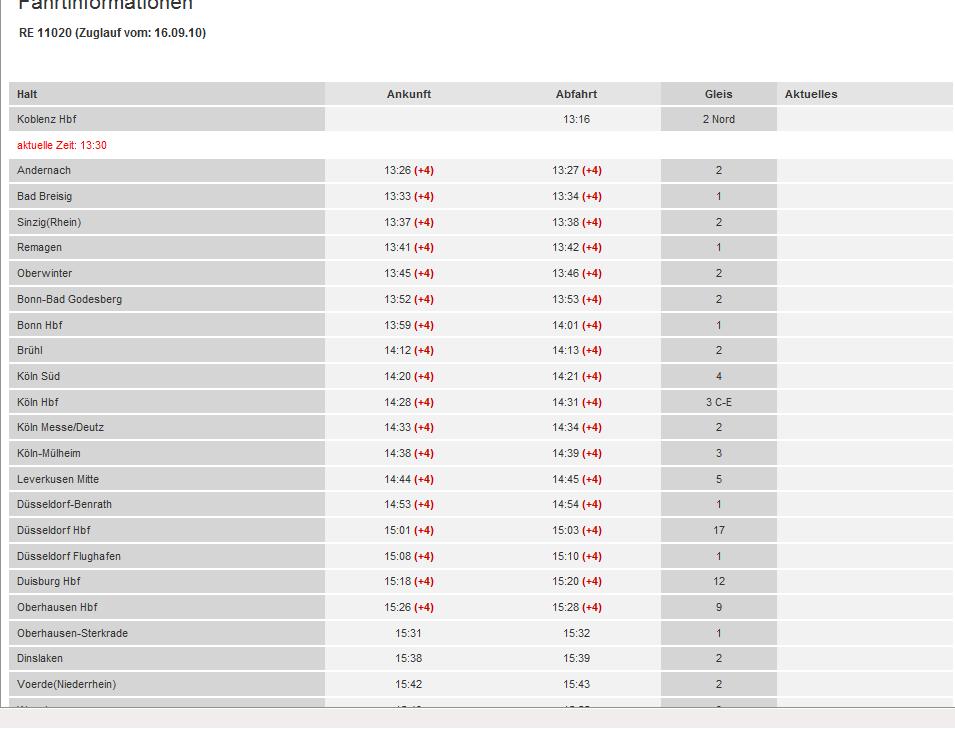Click the Duisburg Hbf station name
Screen dimensions: 955x729
point(49,581)
